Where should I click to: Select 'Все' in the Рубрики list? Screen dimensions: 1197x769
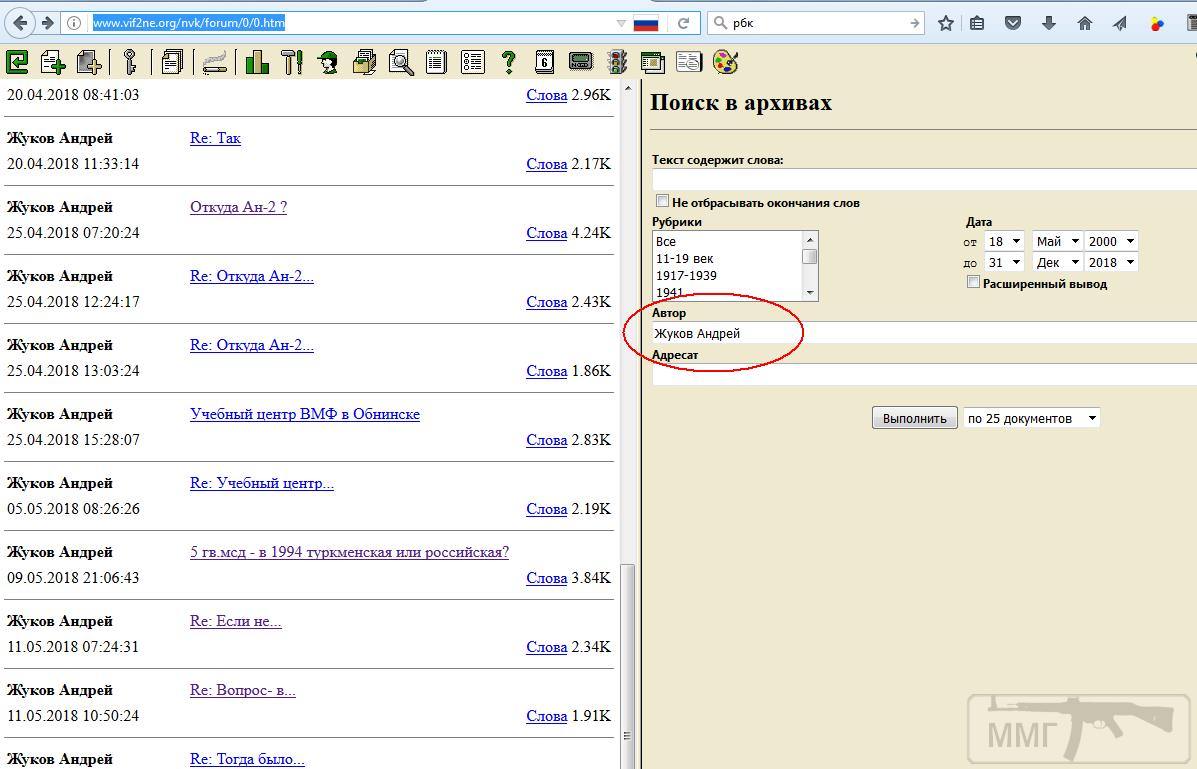click(x=666, y=241)
